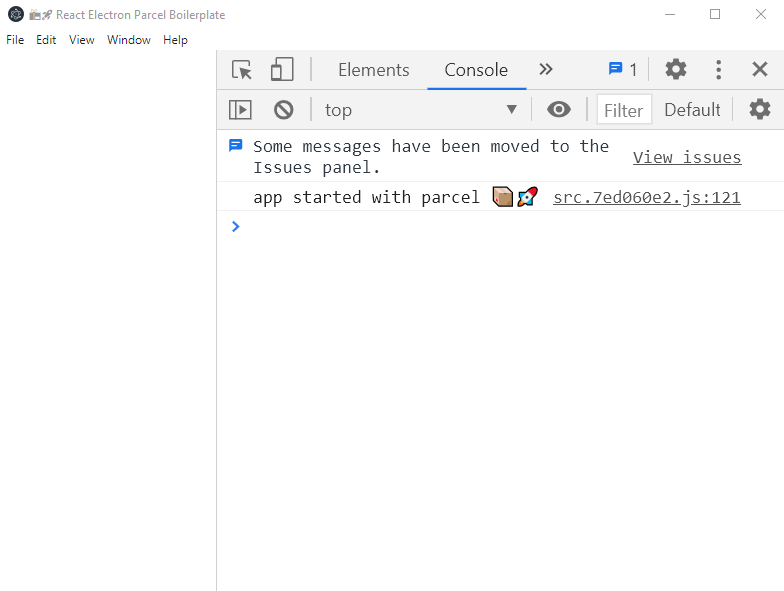Expand the top JavaScript context dropdown

pyautogui.click(x=420, y=110)
